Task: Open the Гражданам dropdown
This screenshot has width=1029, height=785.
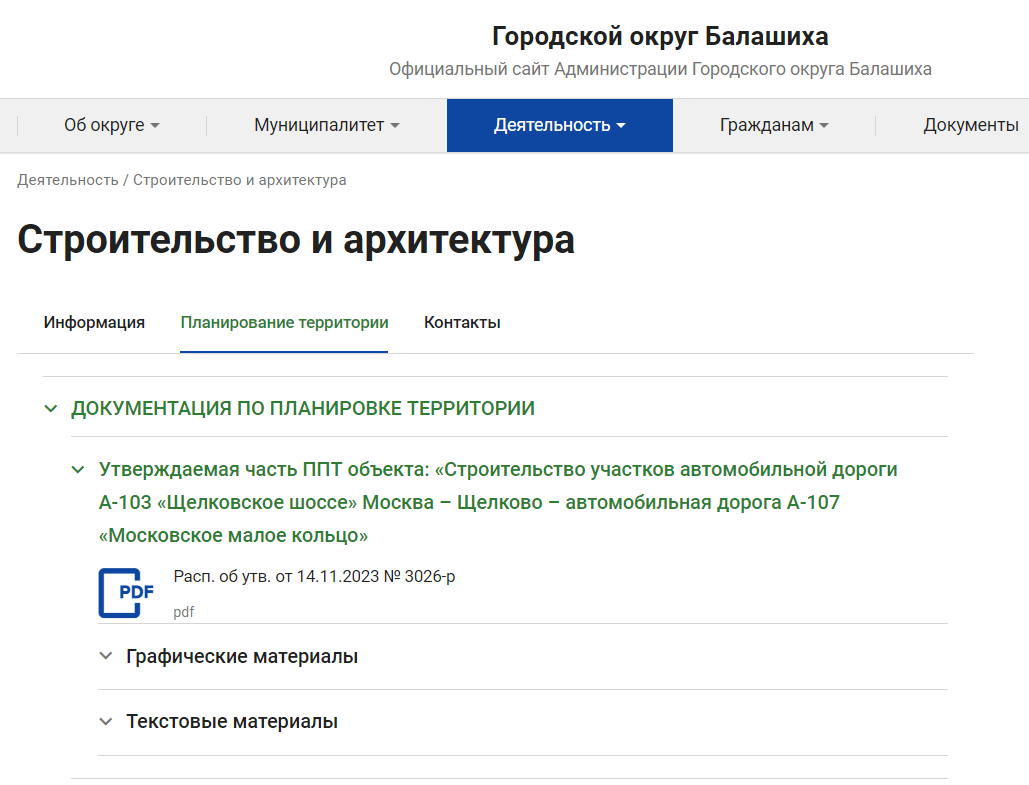Action: (771, 124)
